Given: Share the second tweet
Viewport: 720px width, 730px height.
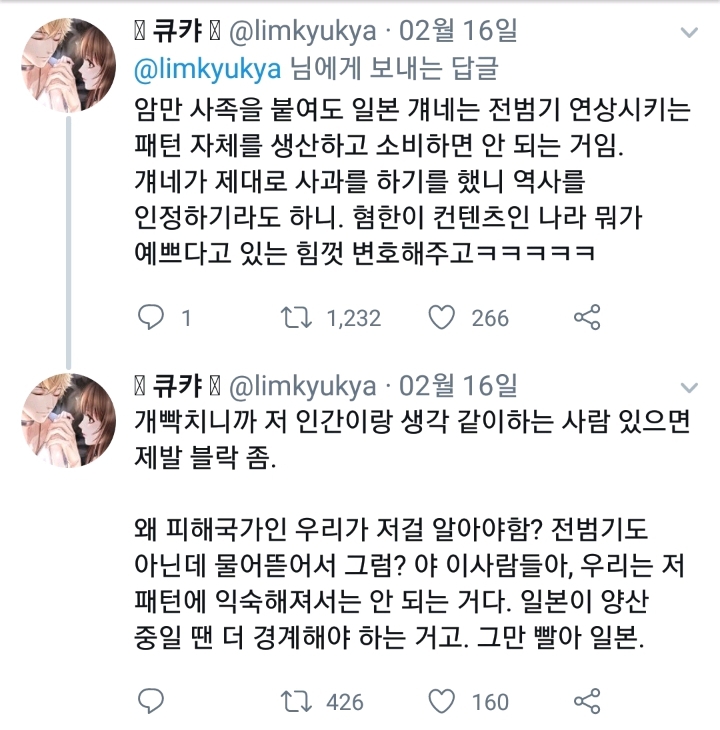Looking at the screenshot, I should click(587, 701).
